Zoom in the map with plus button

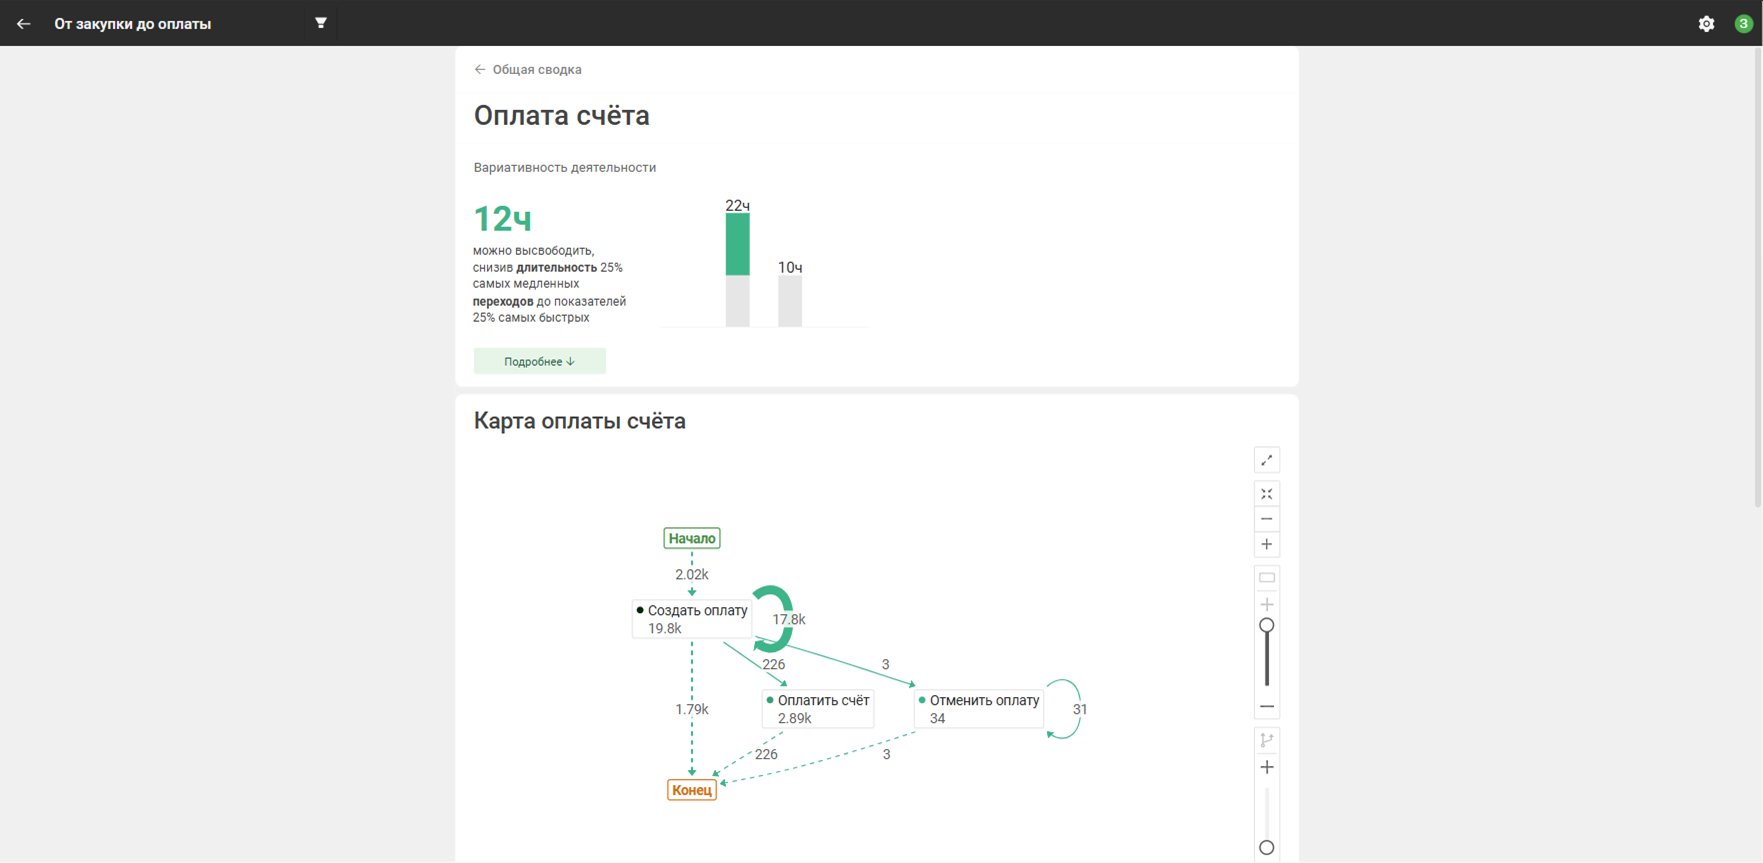pyautogui.click(x=1266, y=545)
